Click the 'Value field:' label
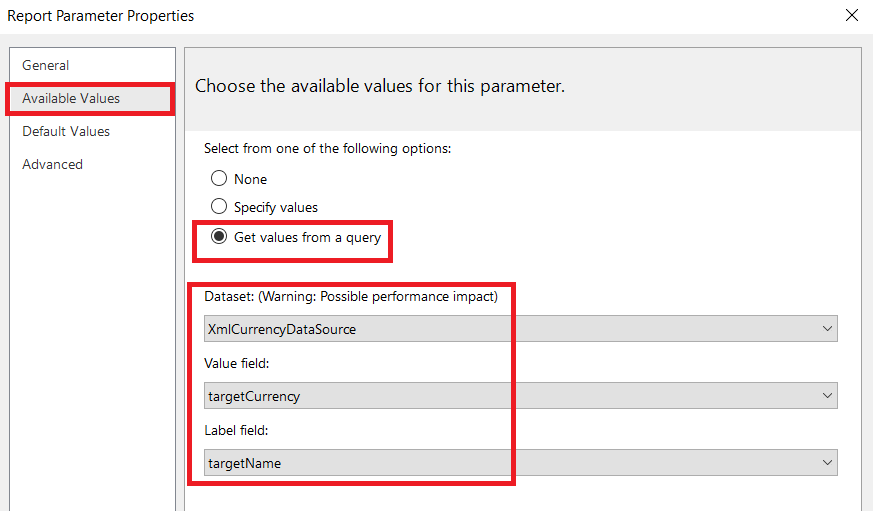The height and width of the screenshot is (511, 873). [x=235, y=365]
